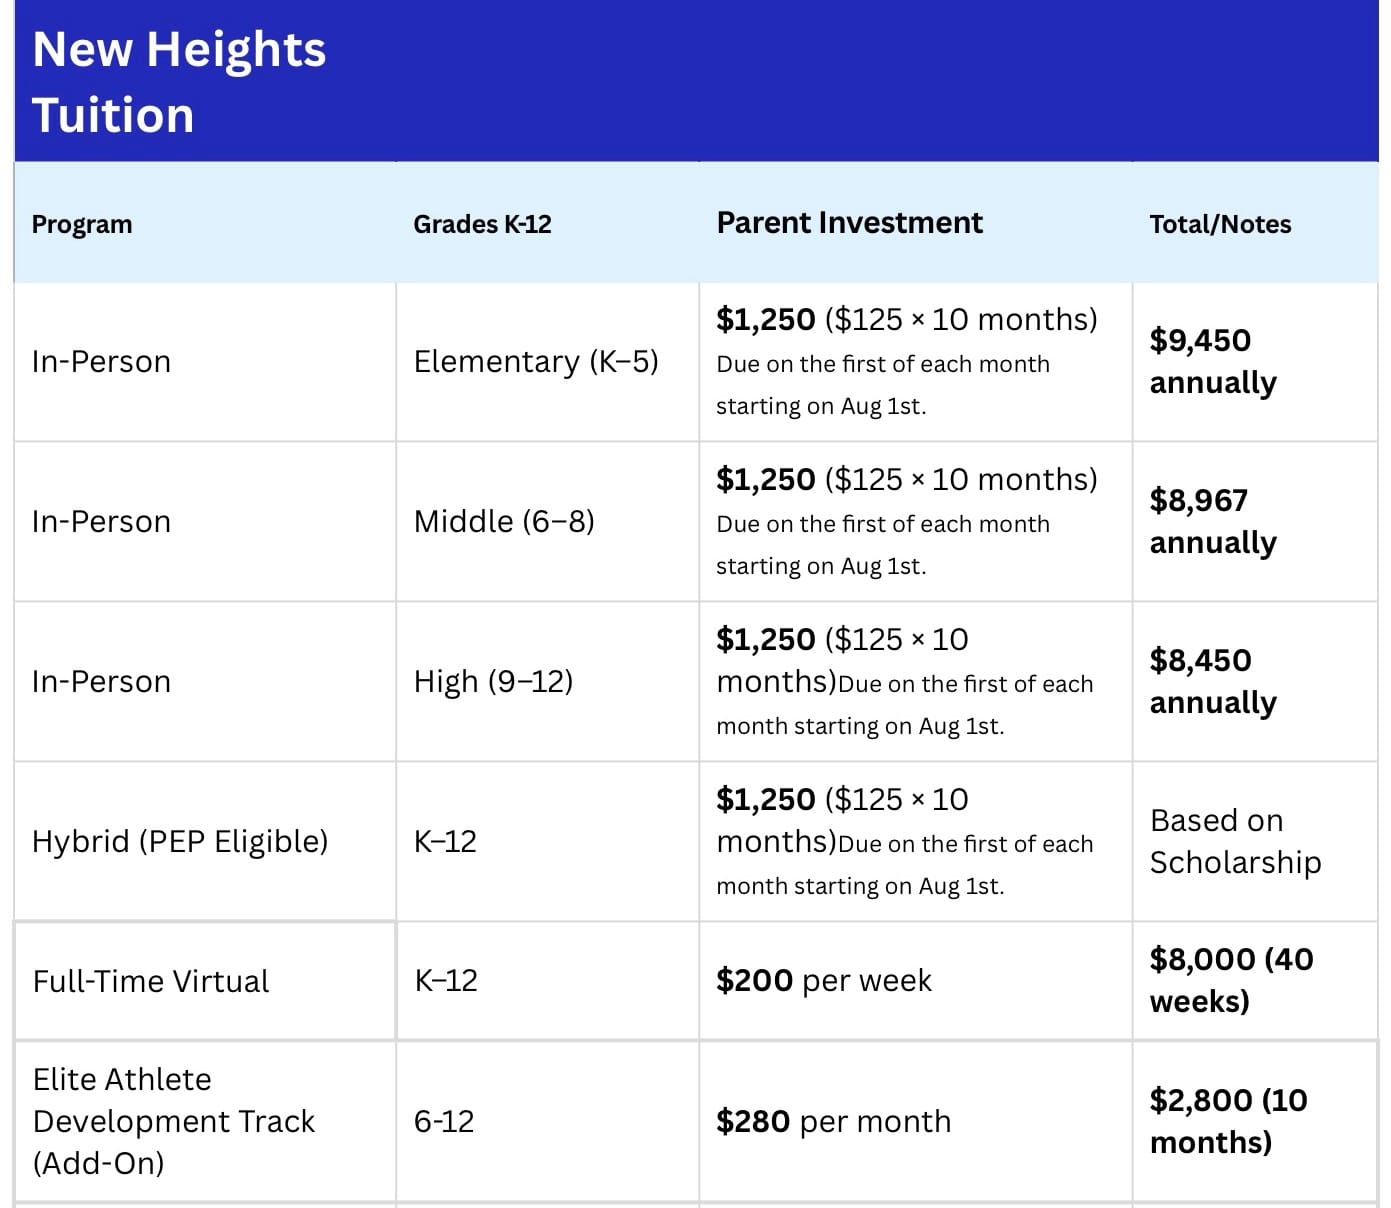Viewport: 1391px width, 1208px height.
Task: Select the $8,967 annually total
Action: (1213, 521)
